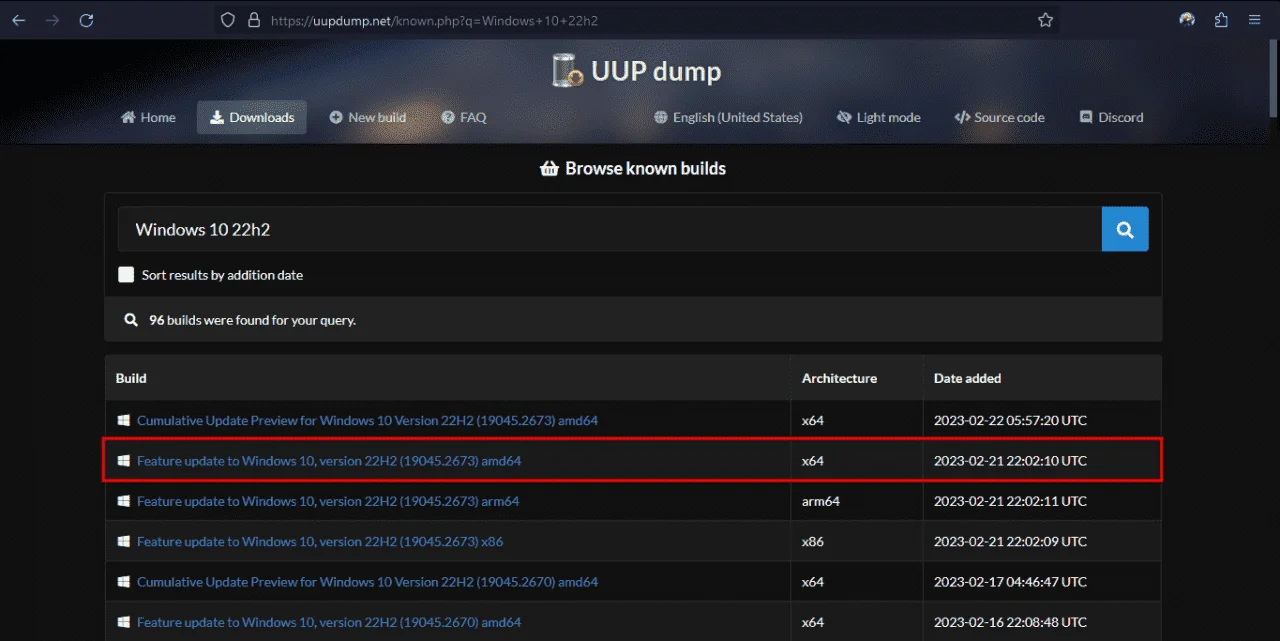The width and height of the screenshot is (1280, 641).
Task: Select date 2023-02-22 05:57:20 UTC
Action: (x=1010, y=420)
